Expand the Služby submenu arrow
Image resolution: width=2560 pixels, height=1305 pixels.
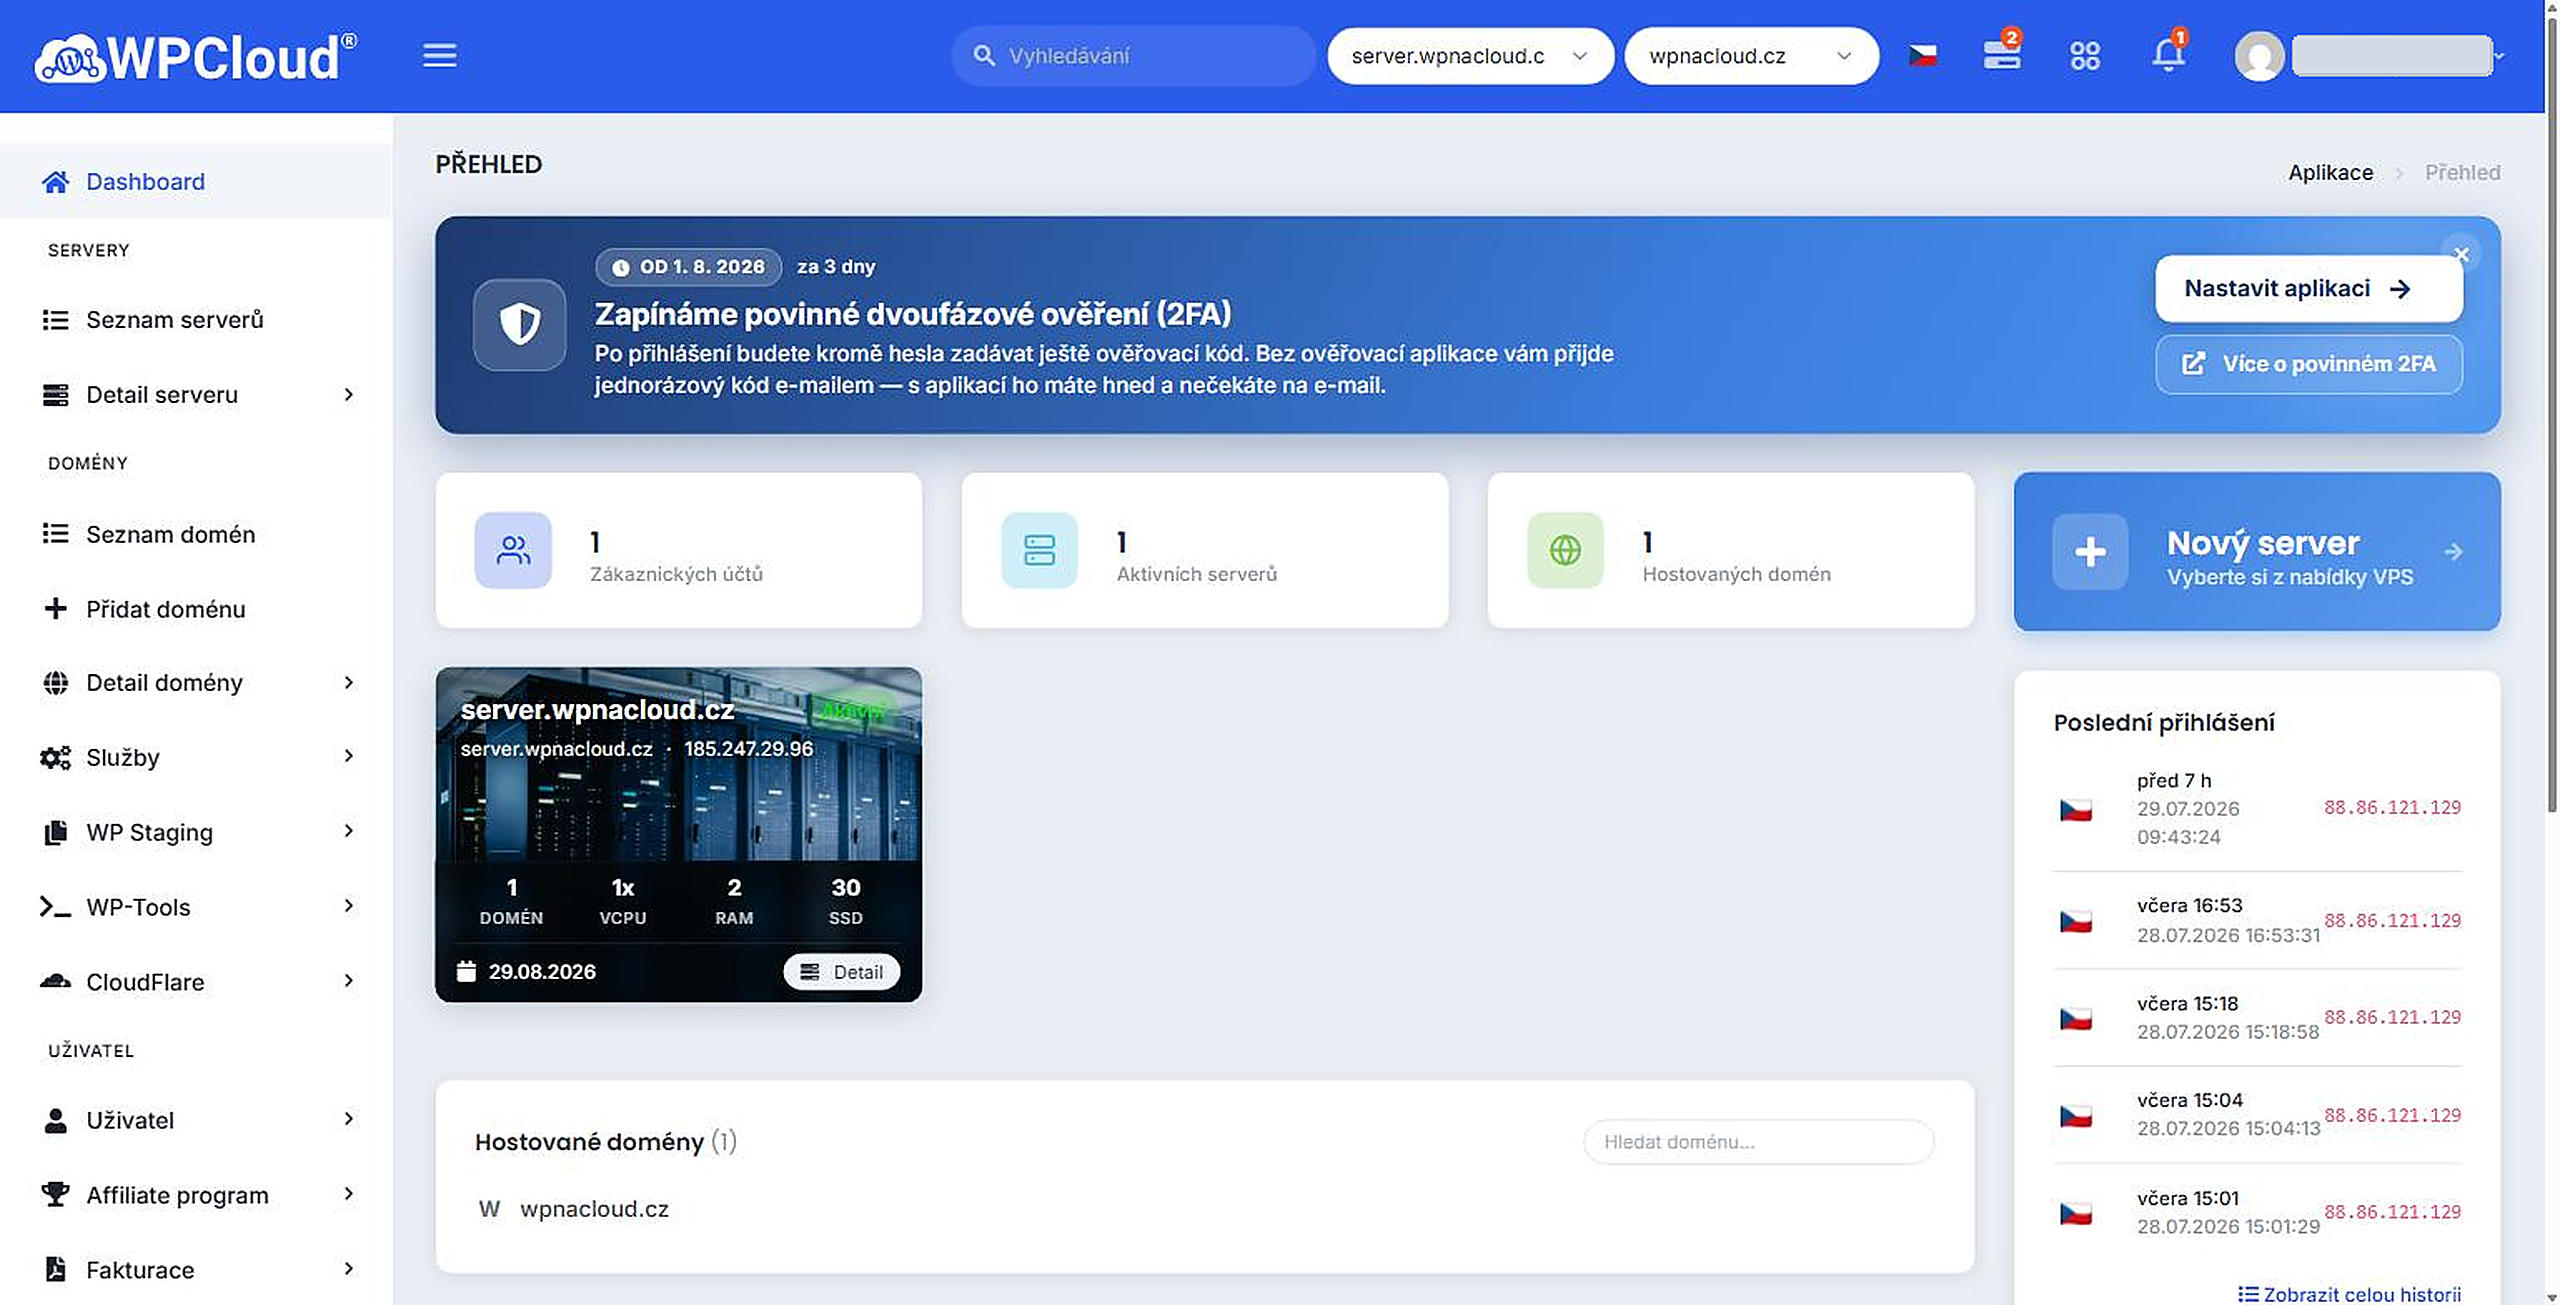click(x=348, y=757)
